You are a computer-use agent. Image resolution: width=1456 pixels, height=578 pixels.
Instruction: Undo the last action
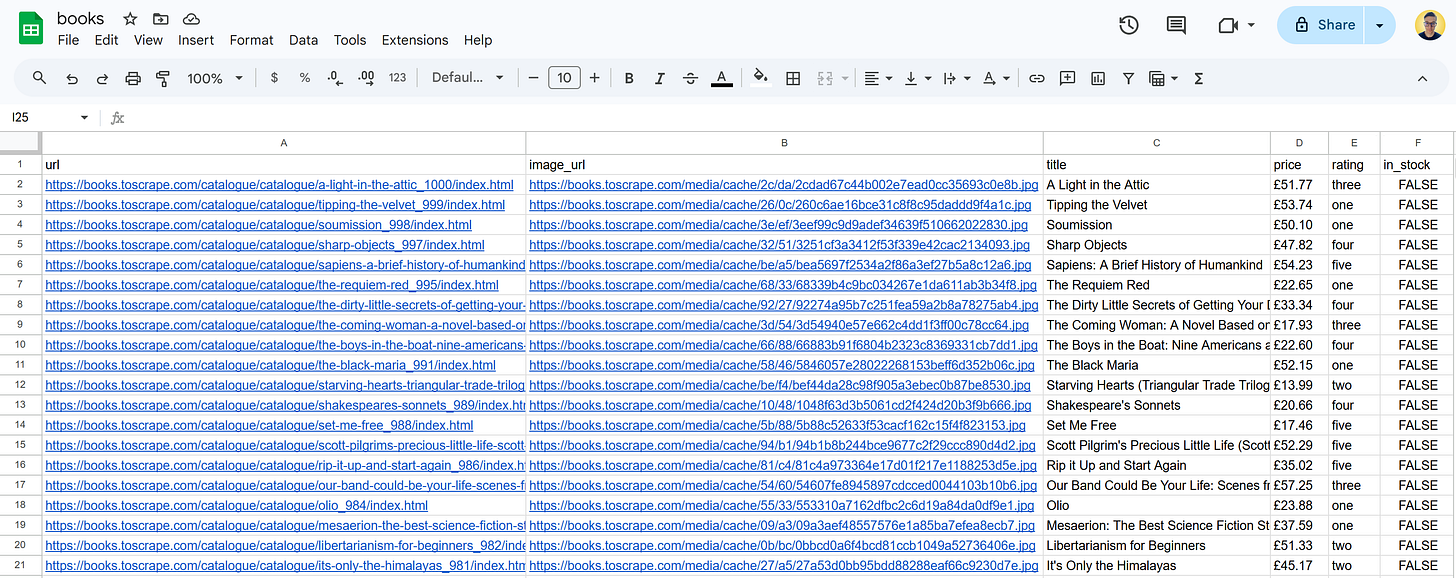(x=71, y=78)
